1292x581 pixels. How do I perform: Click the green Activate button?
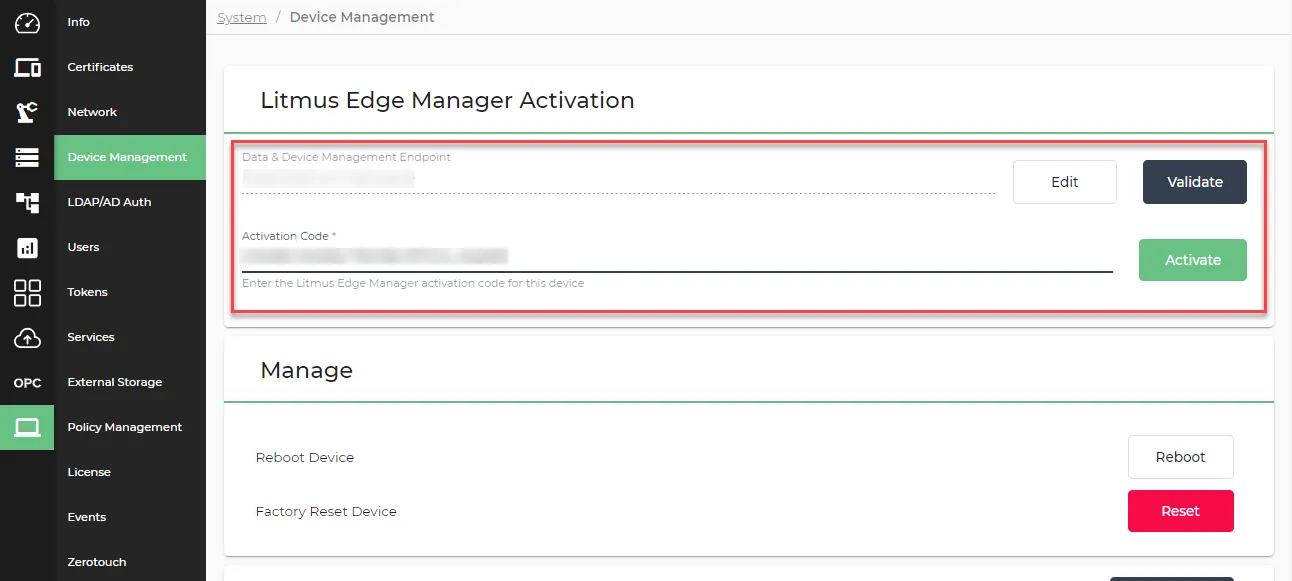pos(1193,260)
